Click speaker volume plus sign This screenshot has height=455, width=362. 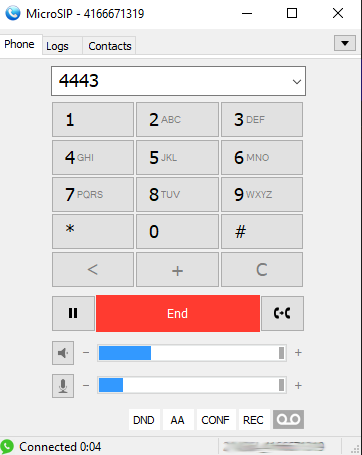click(298, 353)
